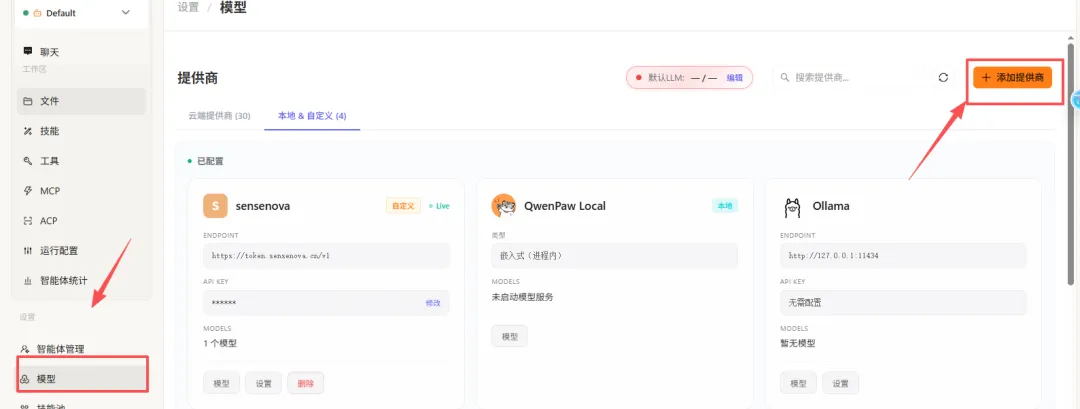Click the 运行配置 sliders icon
The image size is (1080, 409).
(28, 251)
